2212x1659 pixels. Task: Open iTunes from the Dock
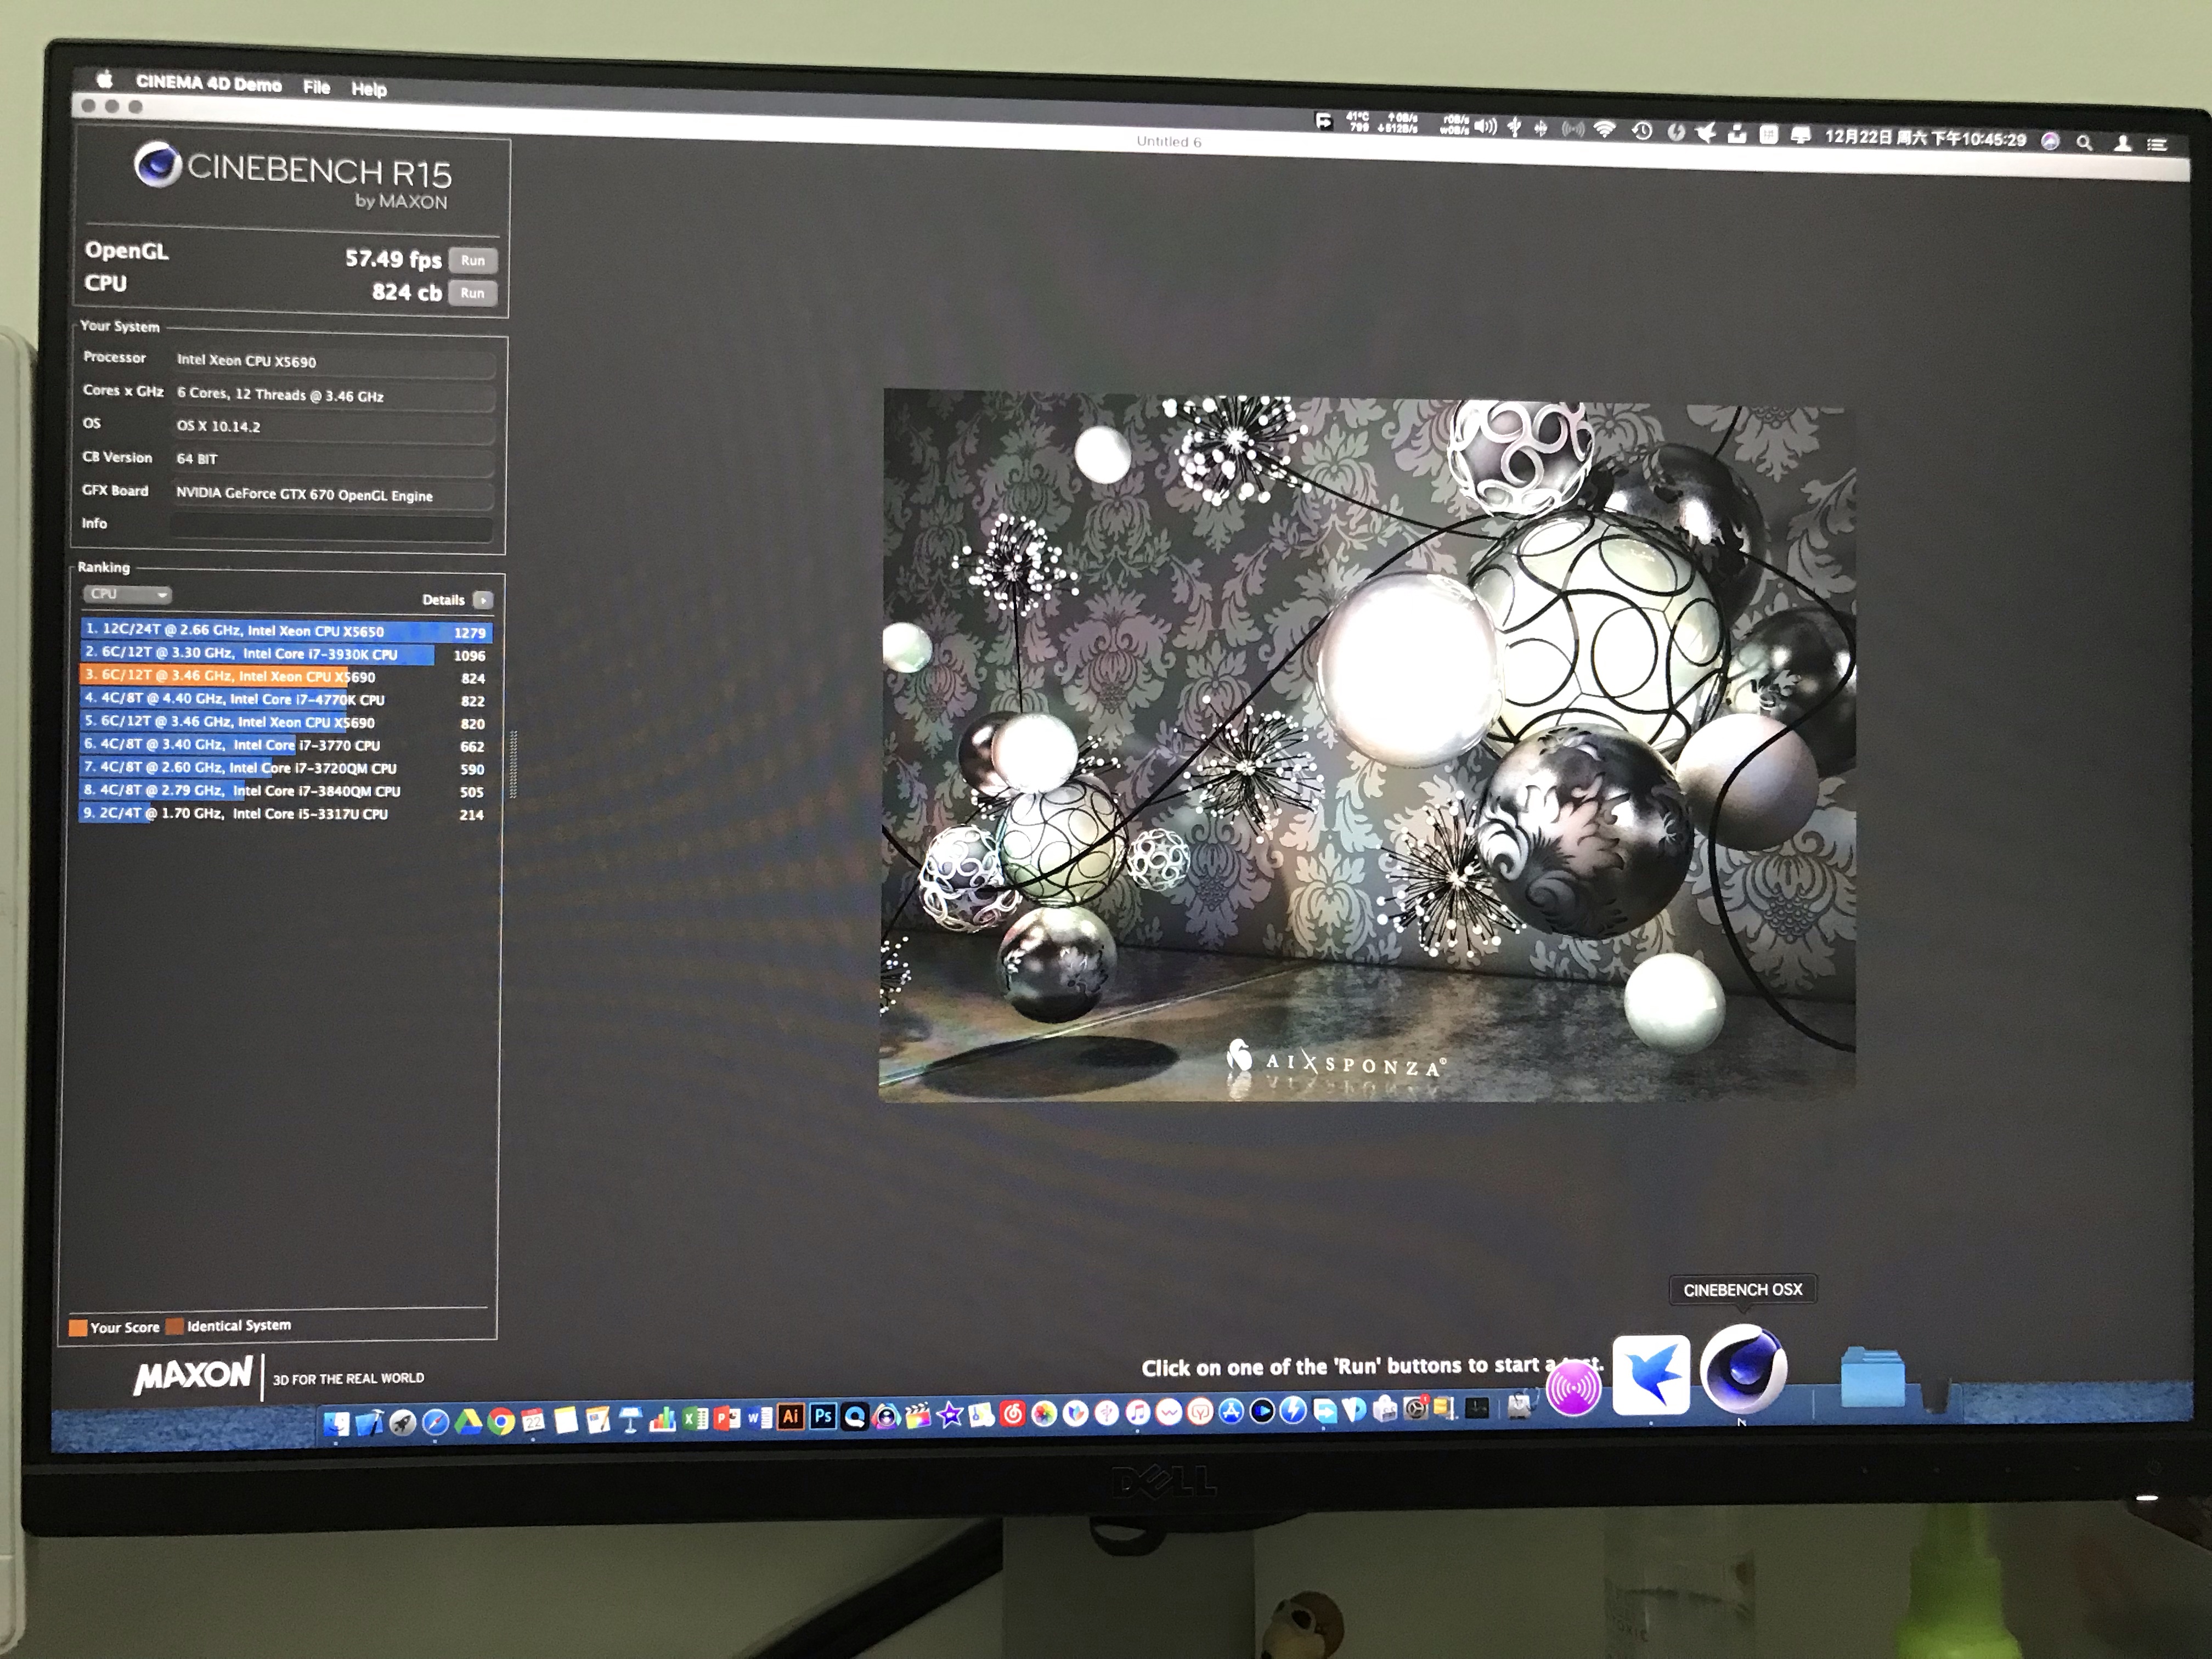(1138, 1412)
